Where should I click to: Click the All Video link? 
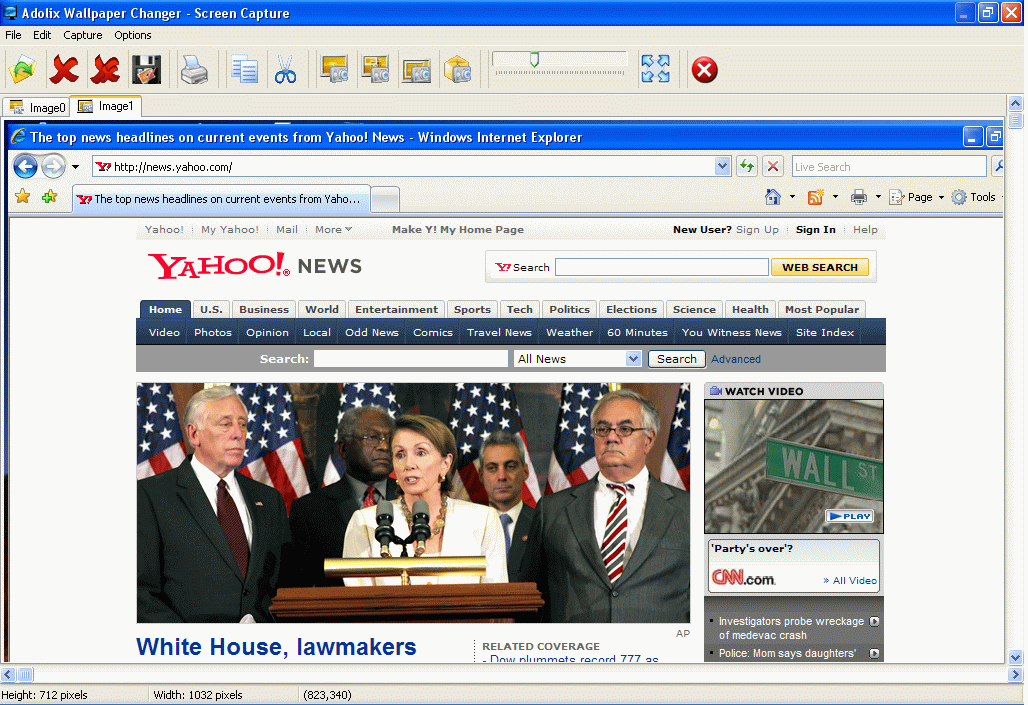pyautogui.click(x=854, y=580)
